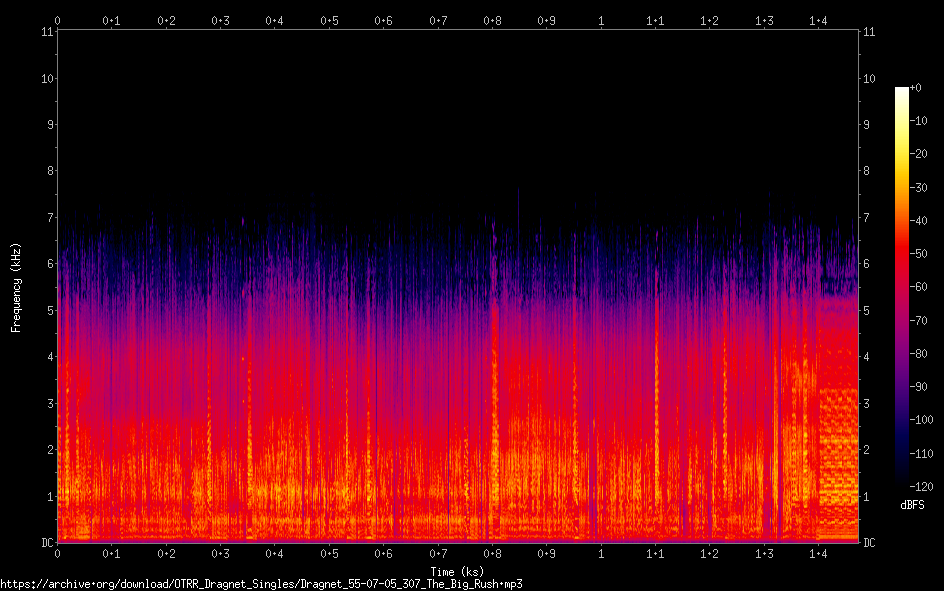
Task: Click the 3 label on left frequency axis
Action: click(49, 403)
